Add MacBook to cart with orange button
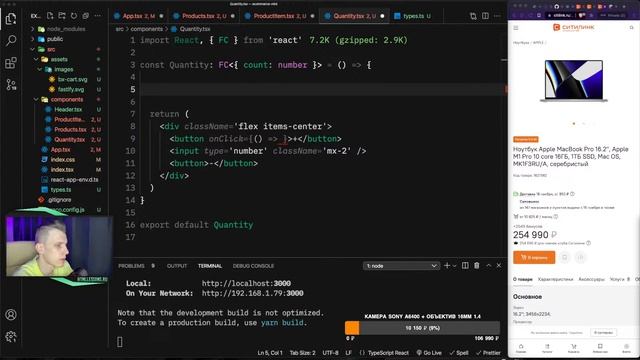The width and height of the screenshot is (640, 360). pos(534,257)
